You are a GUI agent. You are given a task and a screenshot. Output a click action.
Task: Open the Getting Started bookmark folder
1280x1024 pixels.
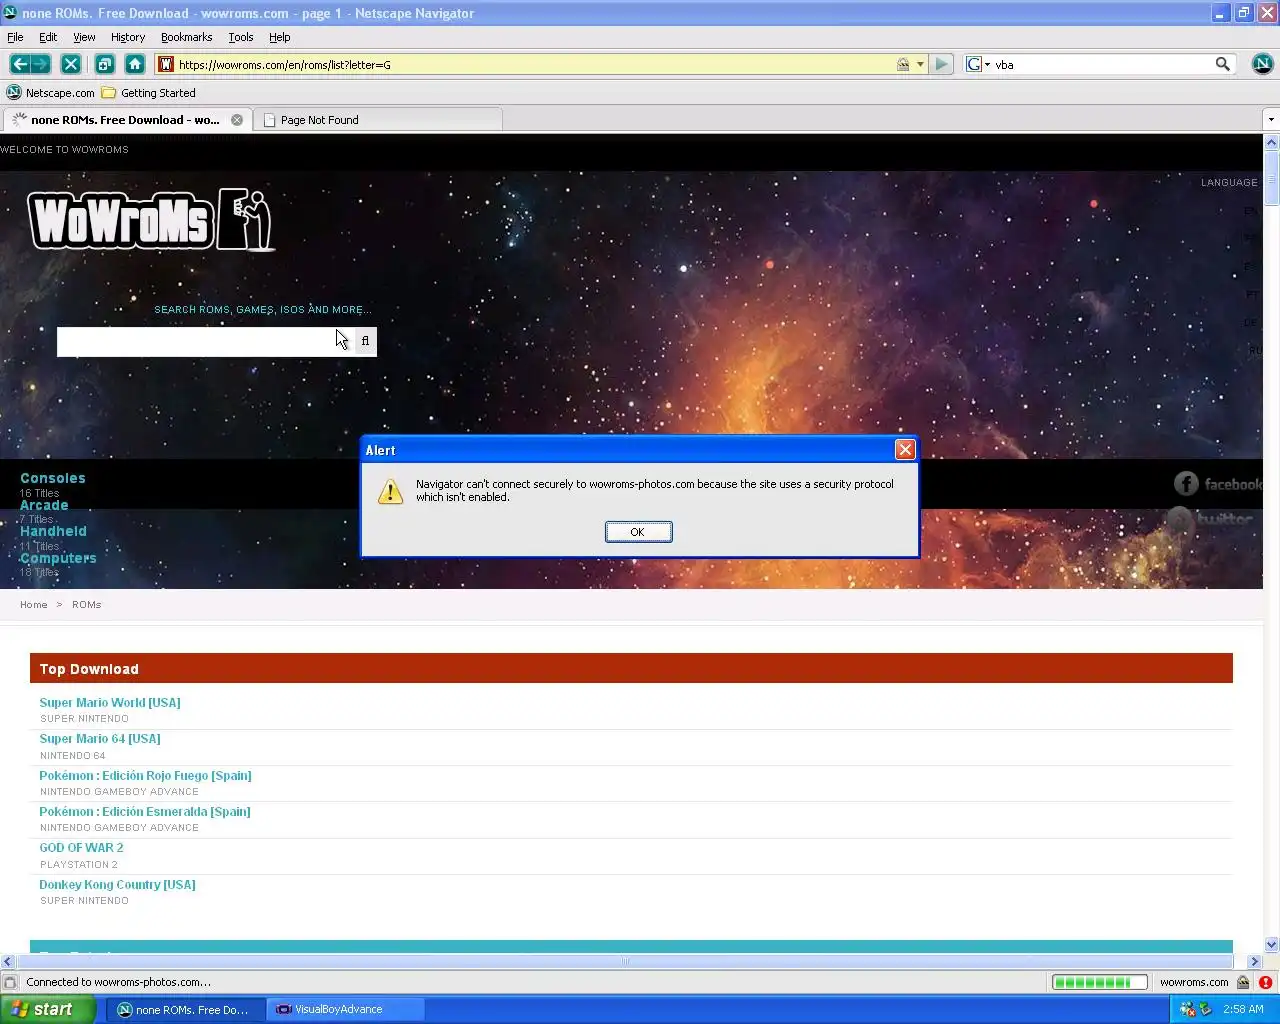coord(149,93)
